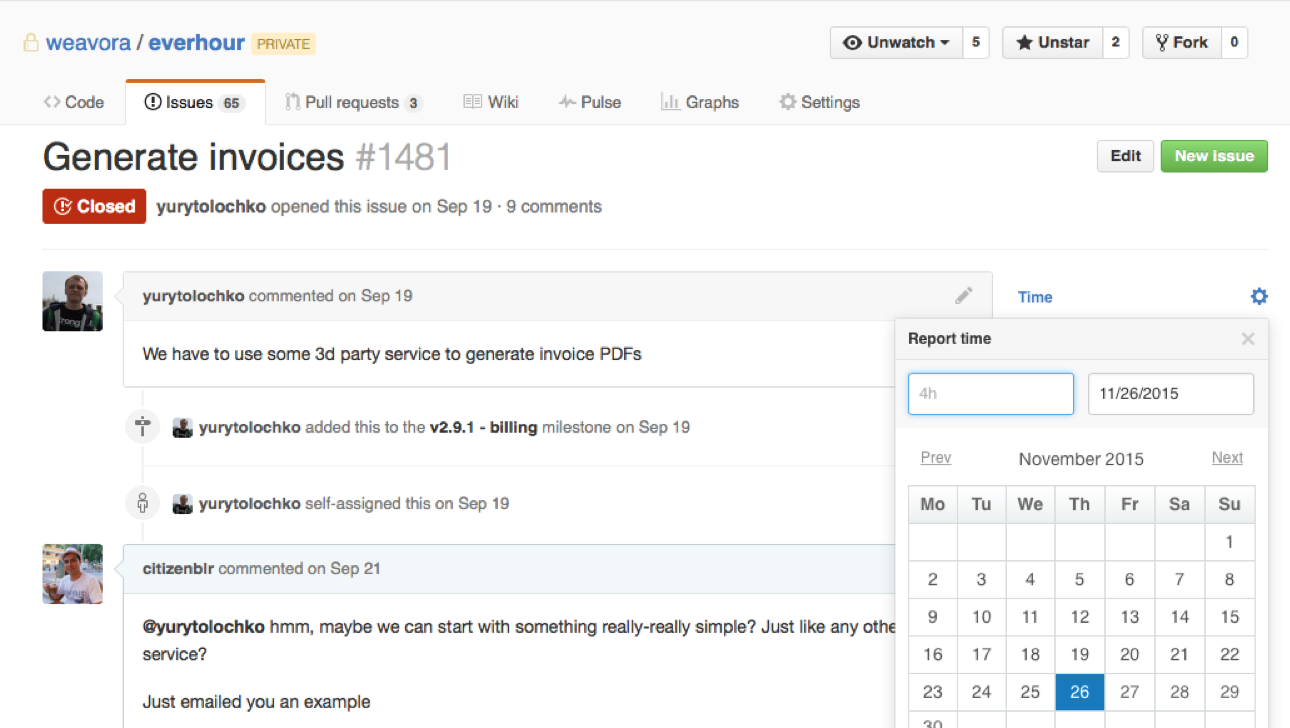
Task: Click the @yurytolochko mention
Action: (204, 627)
